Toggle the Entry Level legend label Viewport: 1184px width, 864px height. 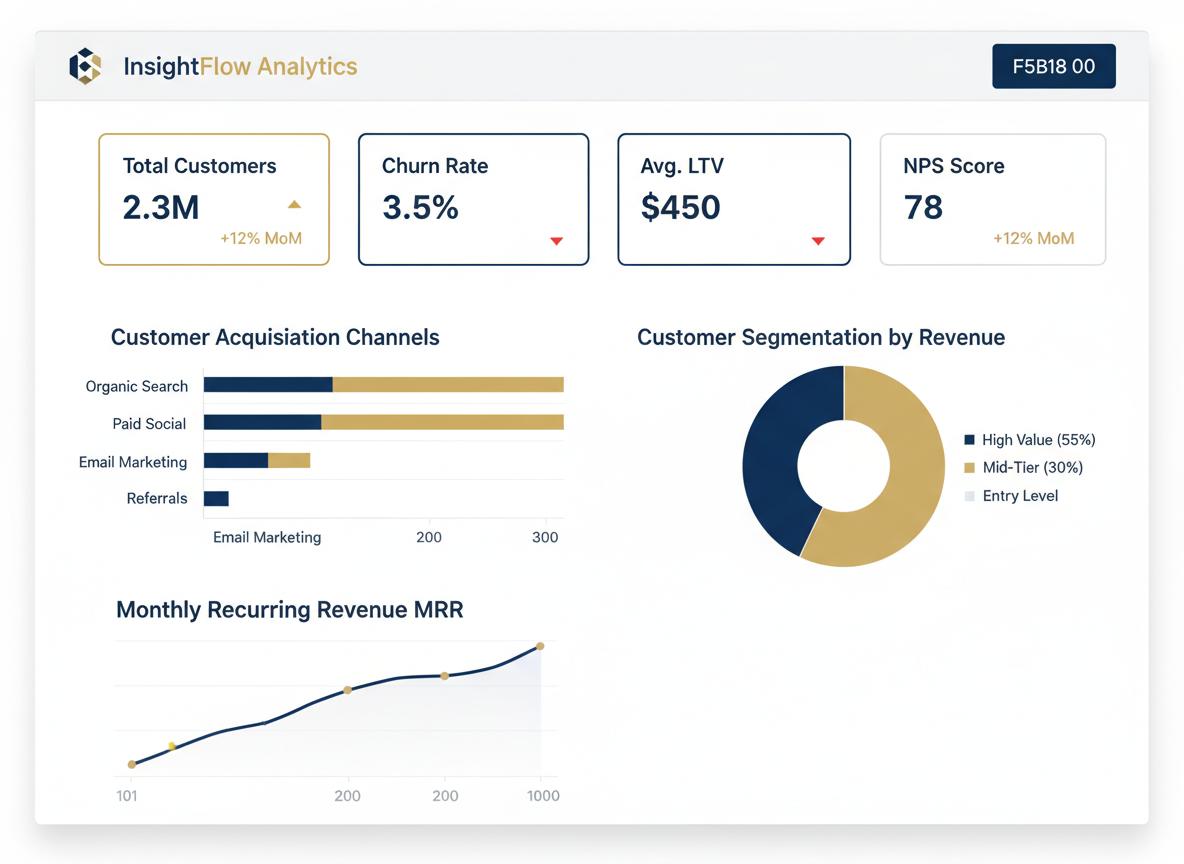1020,496
